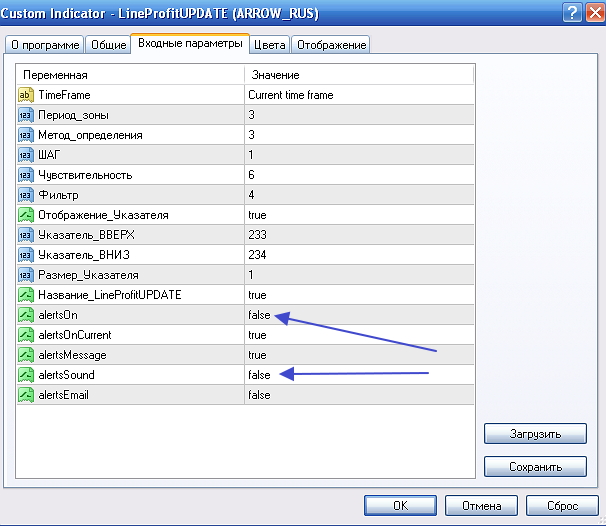Select the alertsOnCurrent variable name

pyautogui.click(x=75, y=335)
